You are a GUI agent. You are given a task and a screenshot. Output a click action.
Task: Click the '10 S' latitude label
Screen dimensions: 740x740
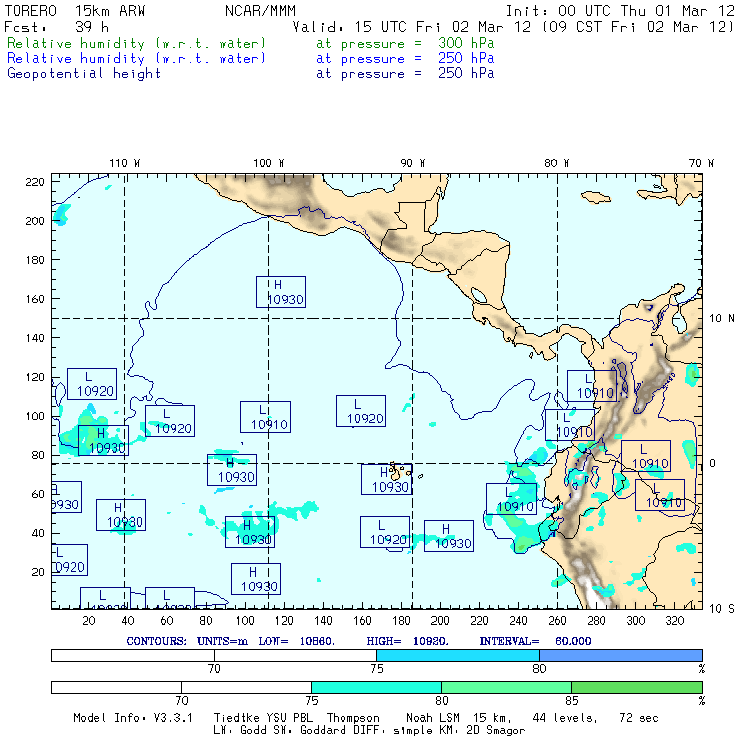tap(722, 609)
